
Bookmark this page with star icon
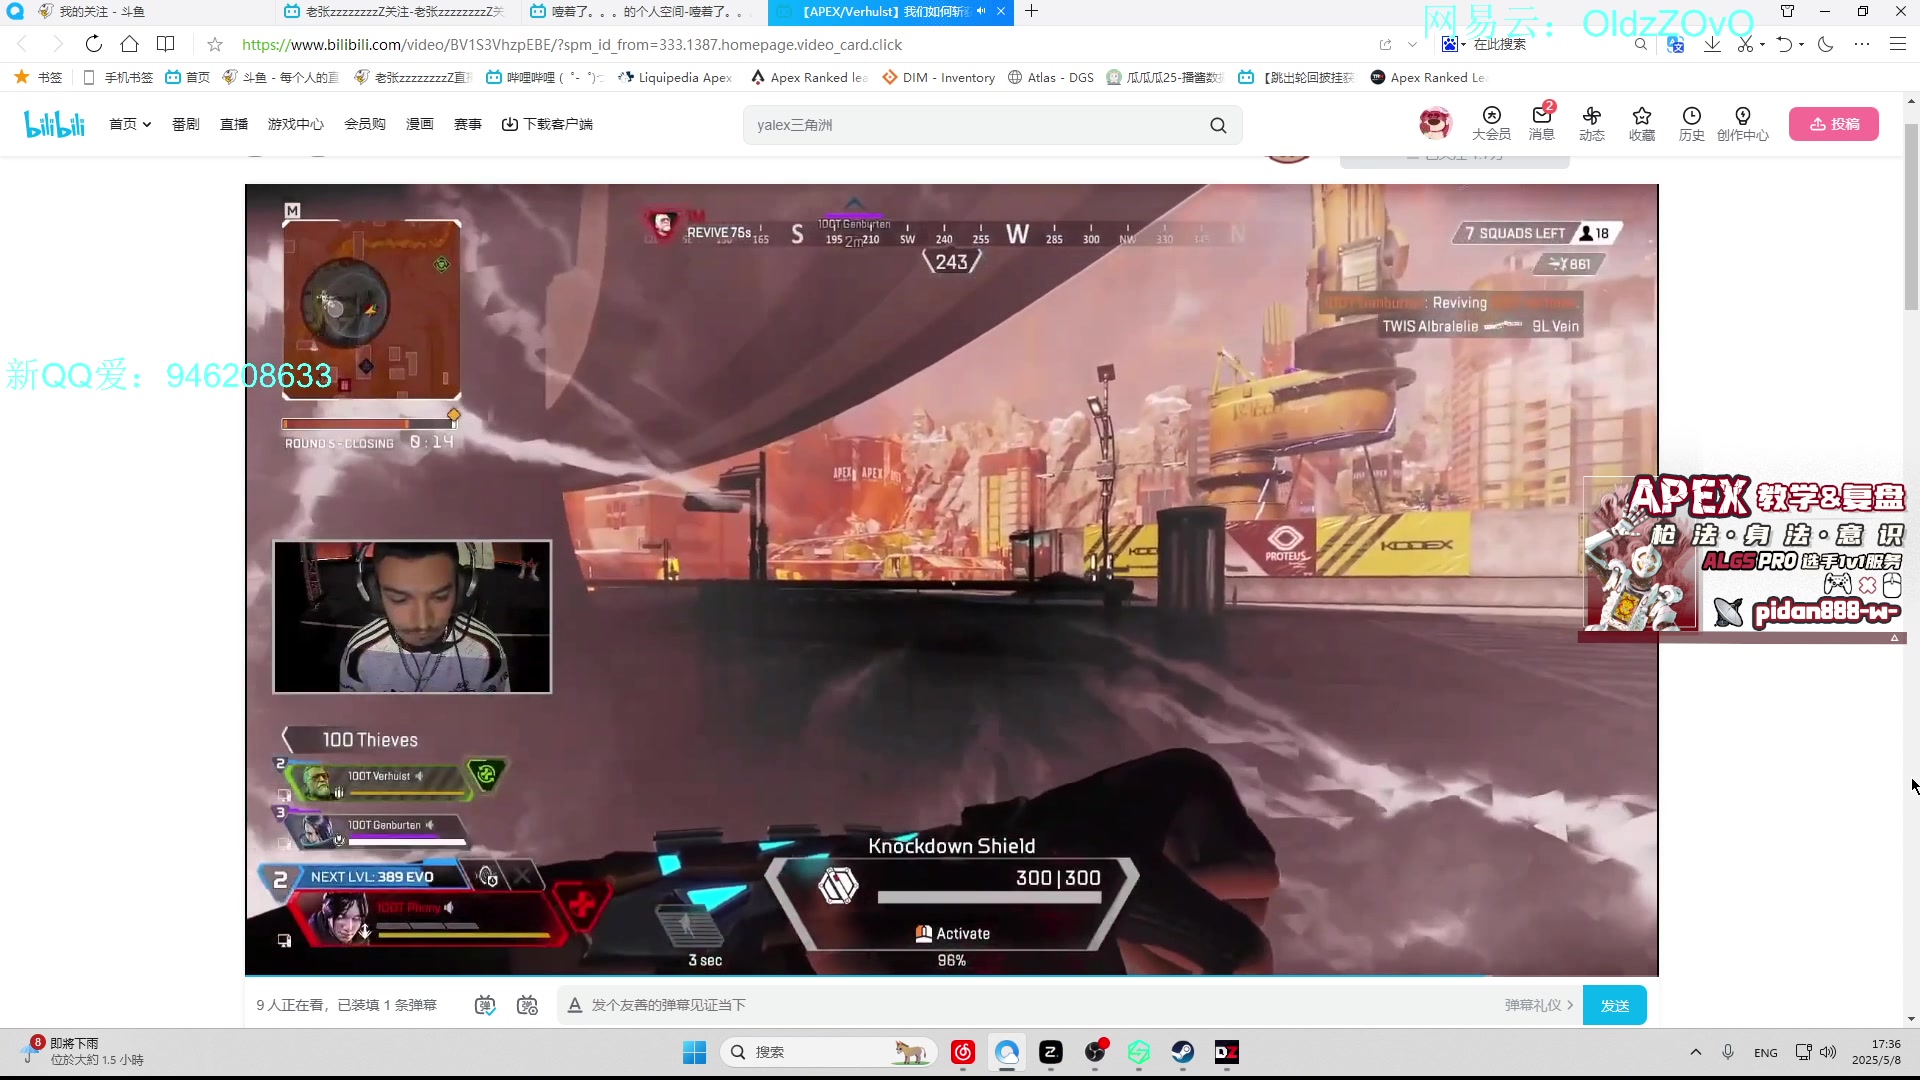click(x=214, y=44)
